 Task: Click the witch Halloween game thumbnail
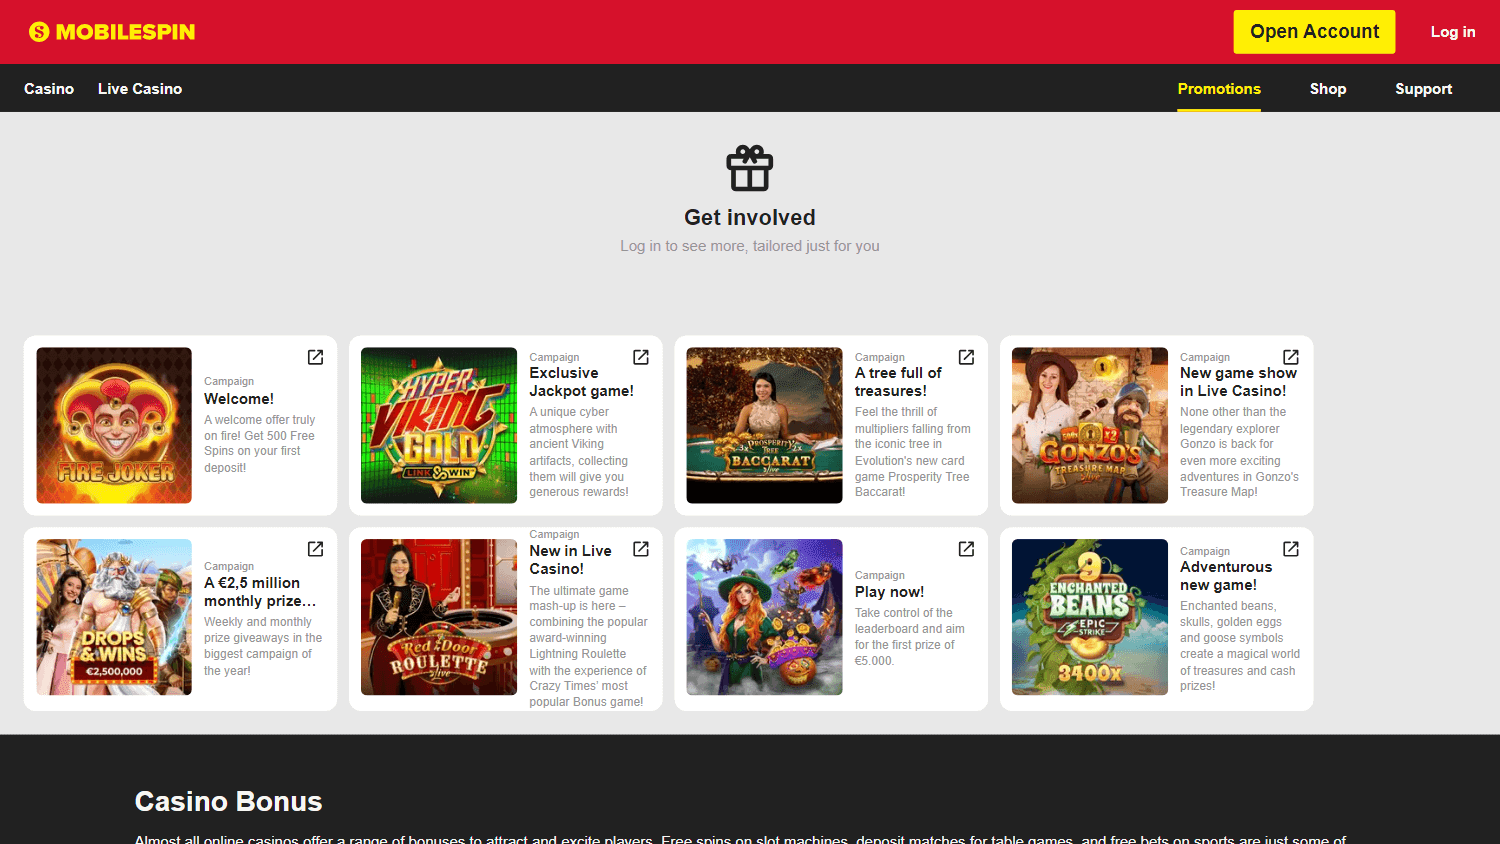[x=765, y=617]
